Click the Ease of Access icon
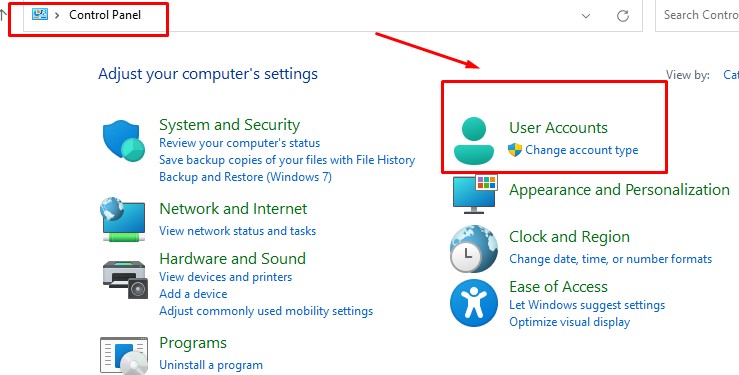The width and height of the screenshot is (739, 375). (x=474, y=303)
